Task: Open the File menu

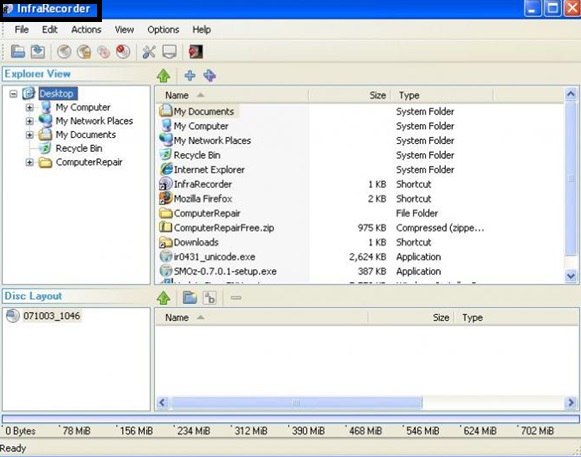Action: pyautogui.click(x=21, y=30)
